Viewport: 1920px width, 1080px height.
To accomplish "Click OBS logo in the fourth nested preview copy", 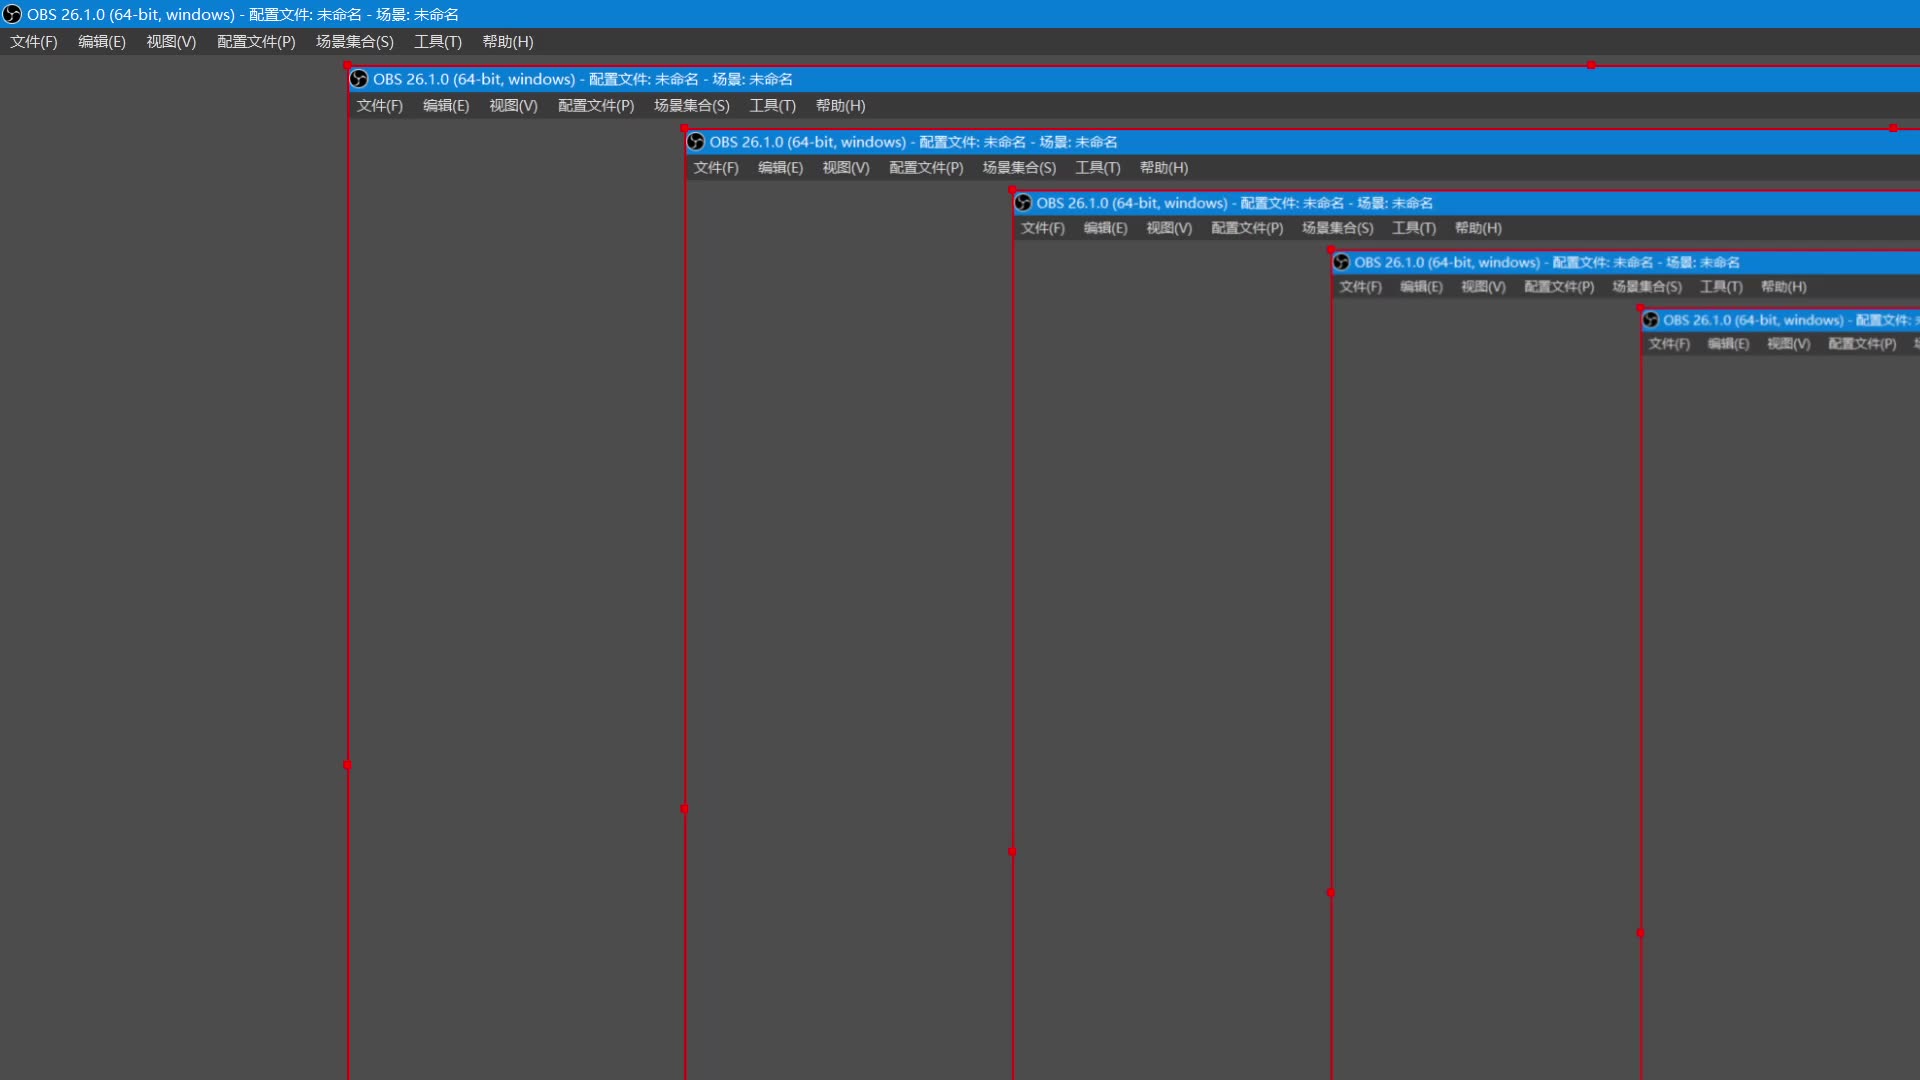I will tap(1341, 262).
